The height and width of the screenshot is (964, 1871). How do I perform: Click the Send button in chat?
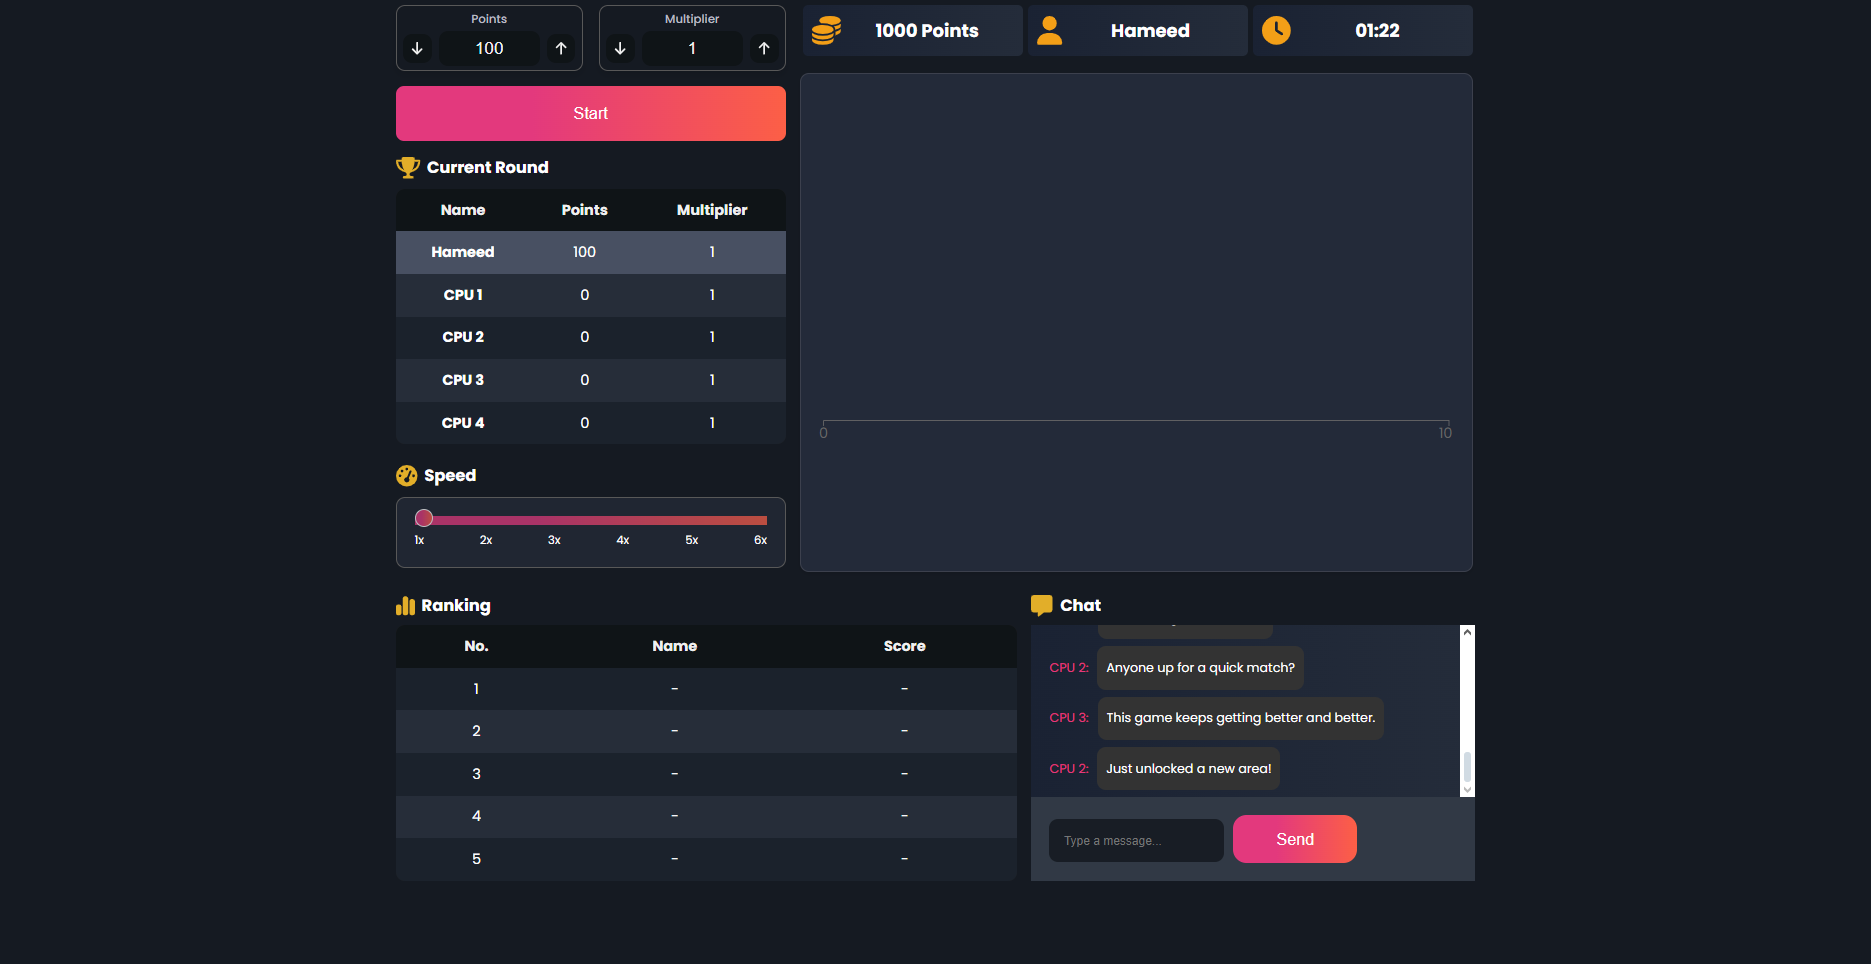point(1294,839)
